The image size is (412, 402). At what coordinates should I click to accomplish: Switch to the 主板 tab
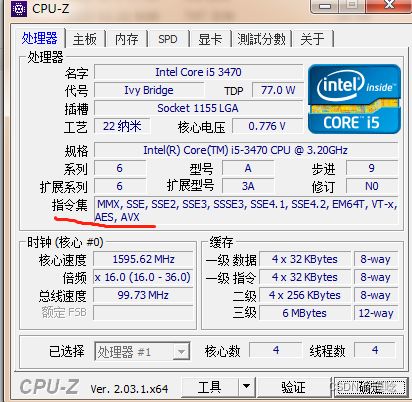click(x=85, y=39)
